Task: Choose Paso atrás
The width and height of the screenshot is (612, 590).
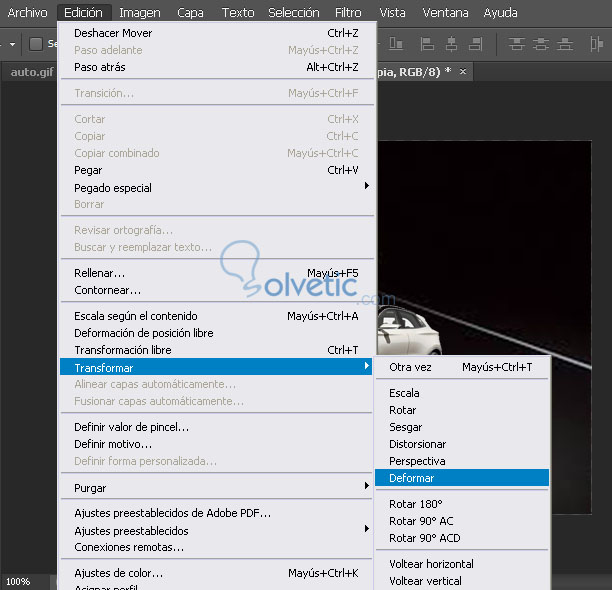Action: click(217, 67)
